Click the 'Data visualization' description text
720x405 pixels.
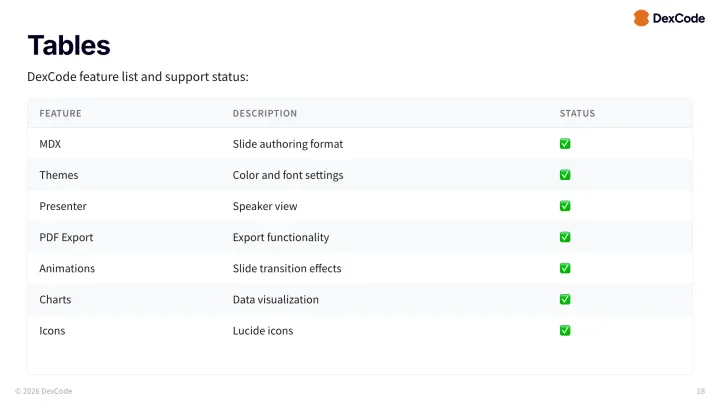tap(276, 299)
